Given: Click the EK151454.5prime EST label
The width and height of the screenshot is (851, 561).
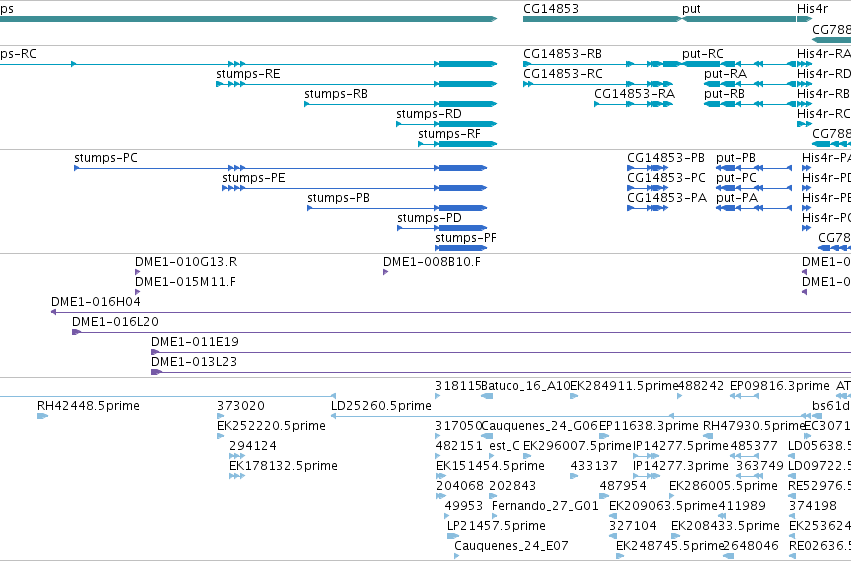Looking at the screenshot, I should (x=490, y=466).
